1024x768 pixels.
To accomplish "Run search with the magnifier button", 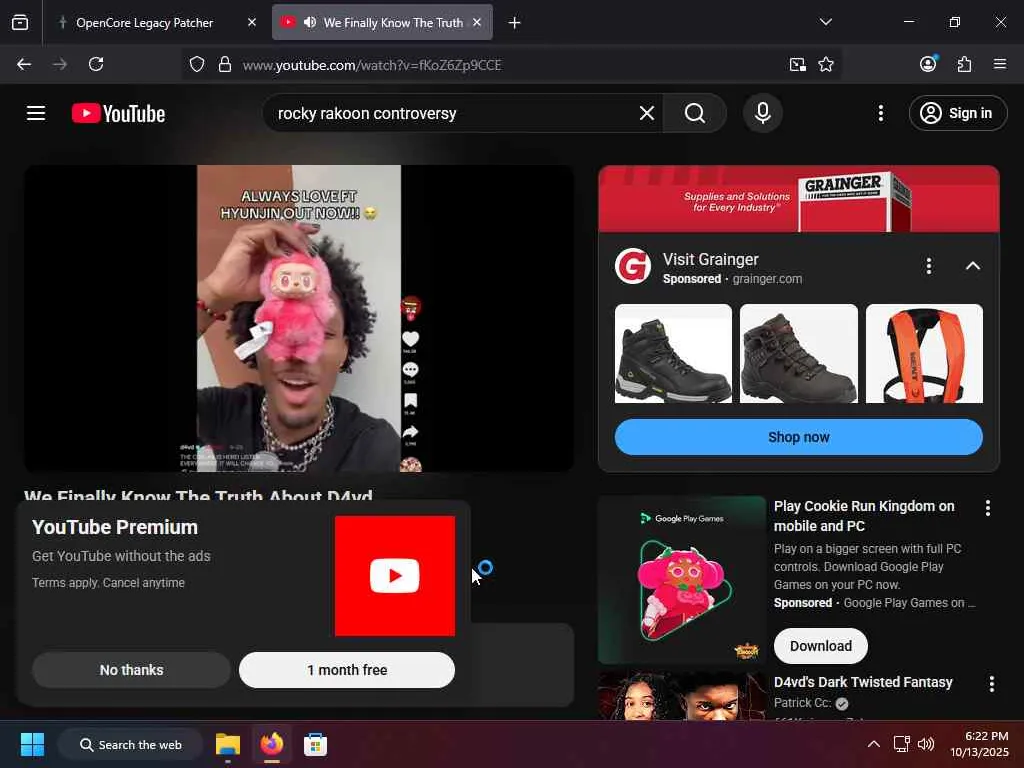I will coord(694,113).
